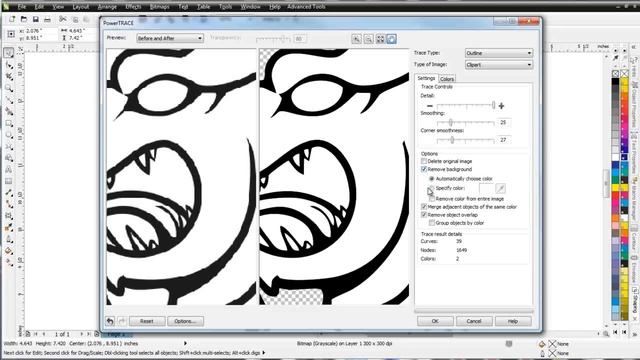This screenshot has height=360, width=640.
Task: Select the Eyedropper tool in the toolbox
Action: pos(9,228)
